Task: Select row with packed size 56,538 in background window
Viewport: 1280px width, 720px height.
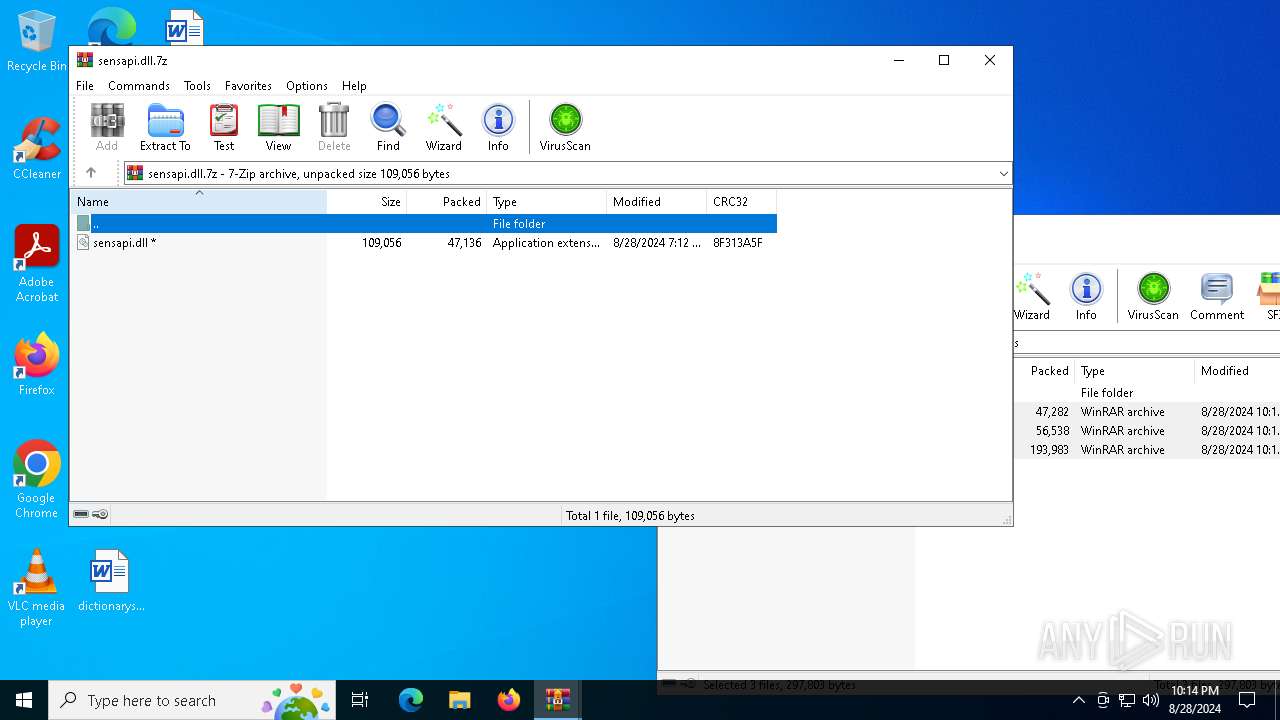Action: tap(1146, 430)
